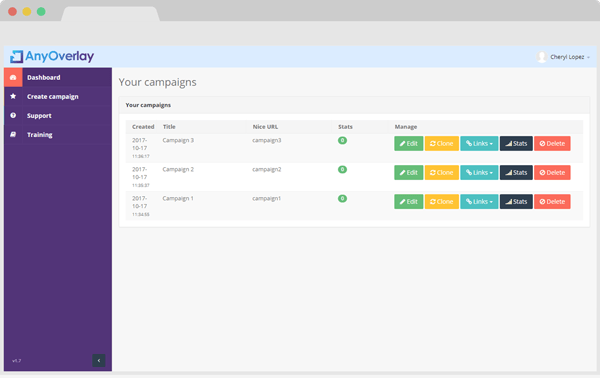
Task: Open the Training menu item
Action: [x=58, y=135]
